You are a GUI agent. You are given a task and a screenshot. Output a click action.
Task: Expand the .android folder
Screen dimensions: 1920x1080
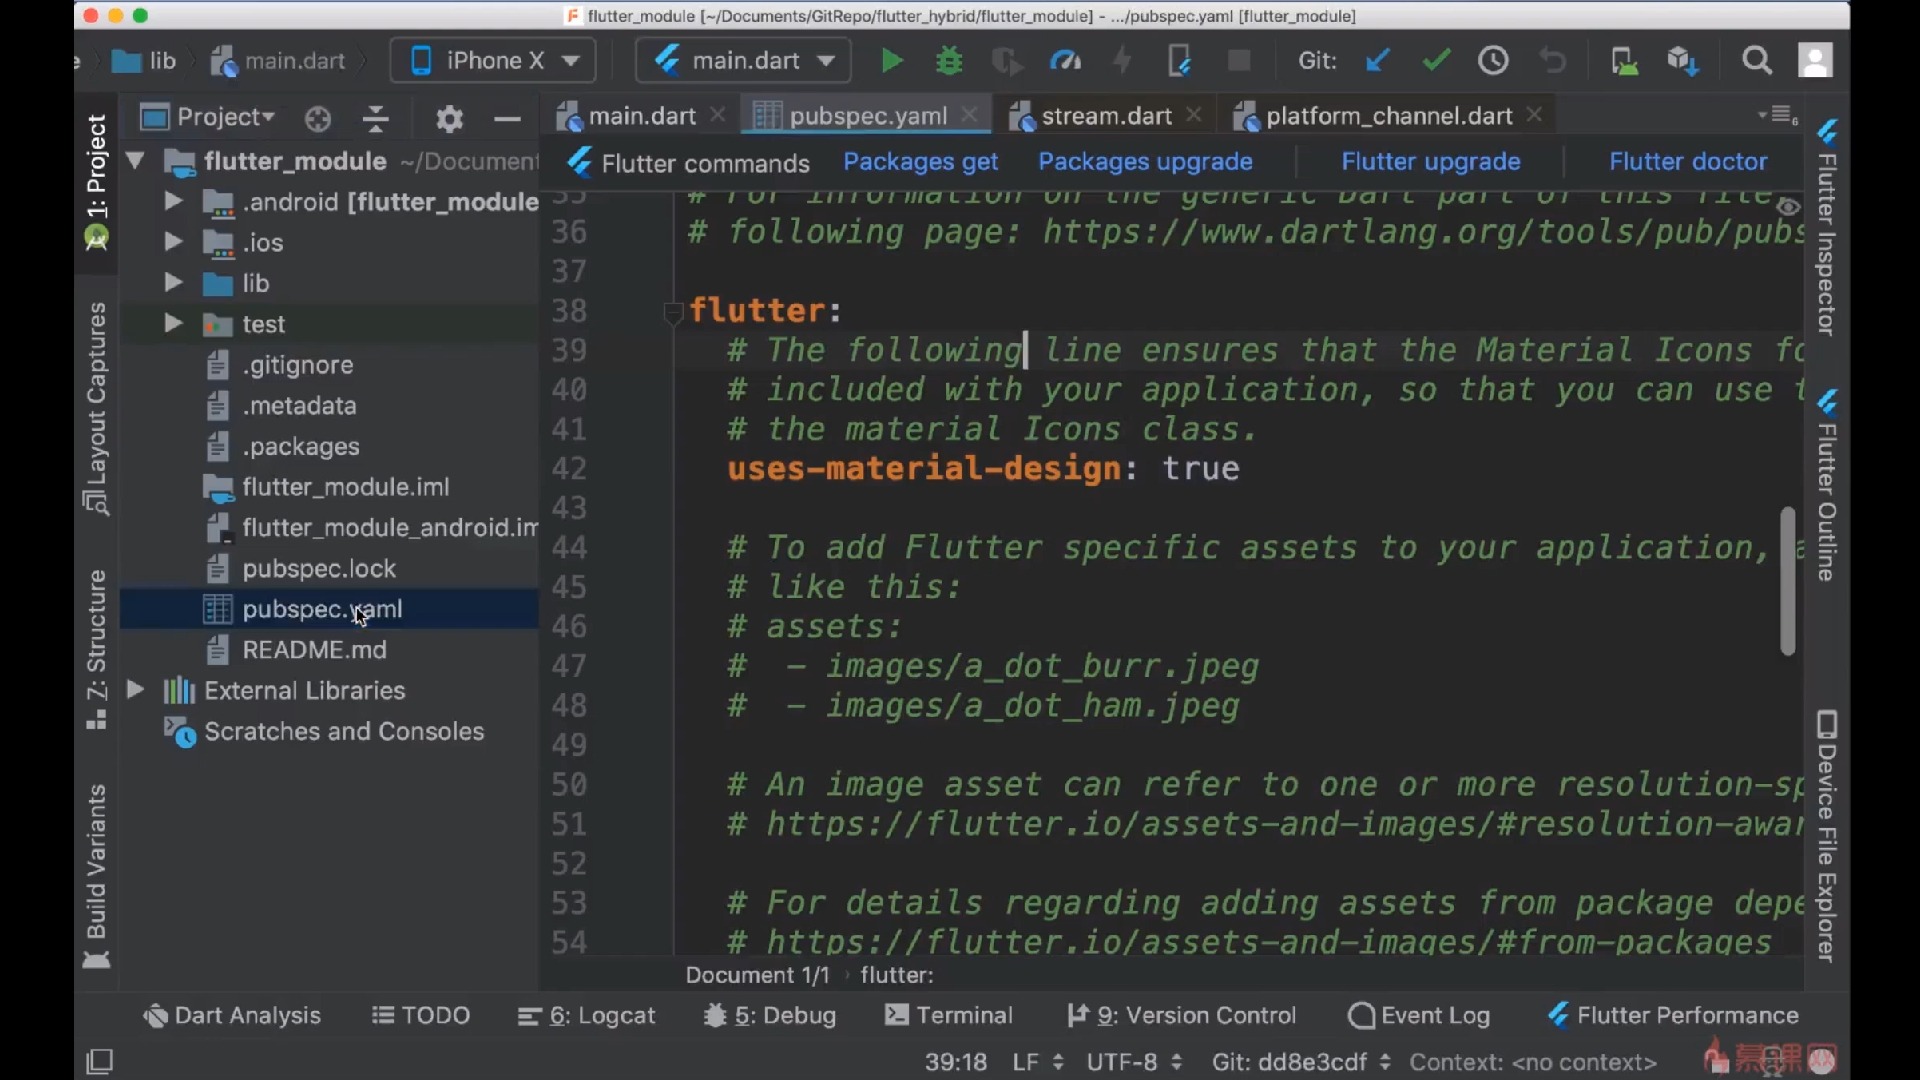pos(173,202)
